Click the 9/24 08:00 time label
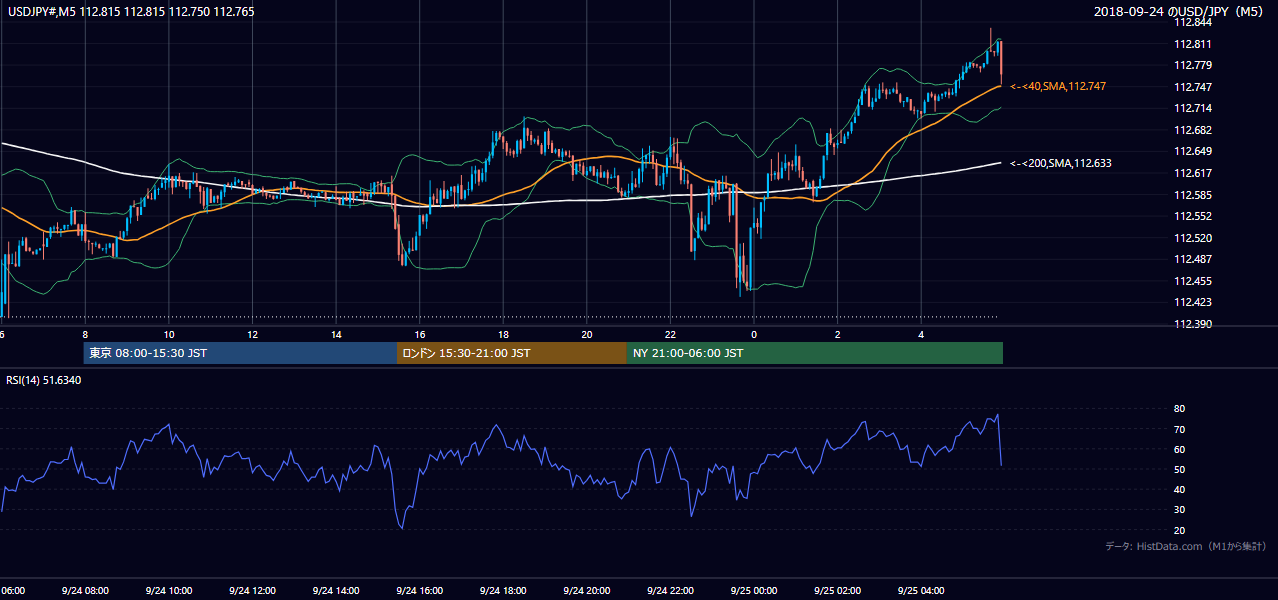The image size is (1278, 600). pos(85,590)
